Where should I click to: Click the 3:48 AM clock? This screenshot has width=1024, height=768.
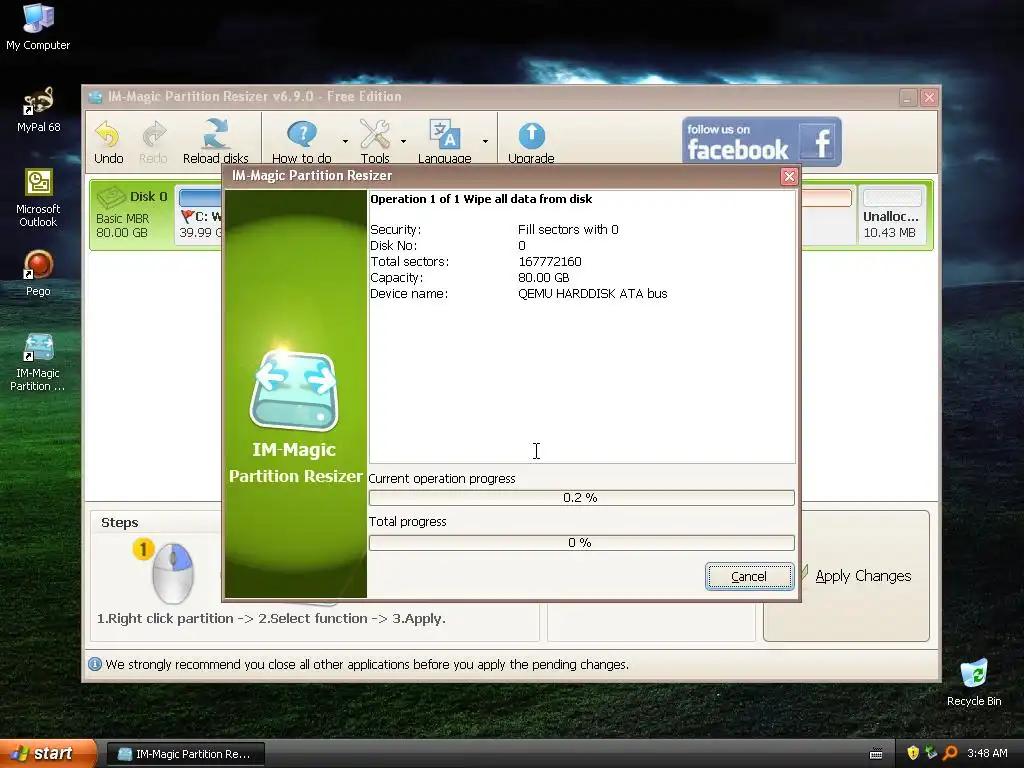point(987,753)
